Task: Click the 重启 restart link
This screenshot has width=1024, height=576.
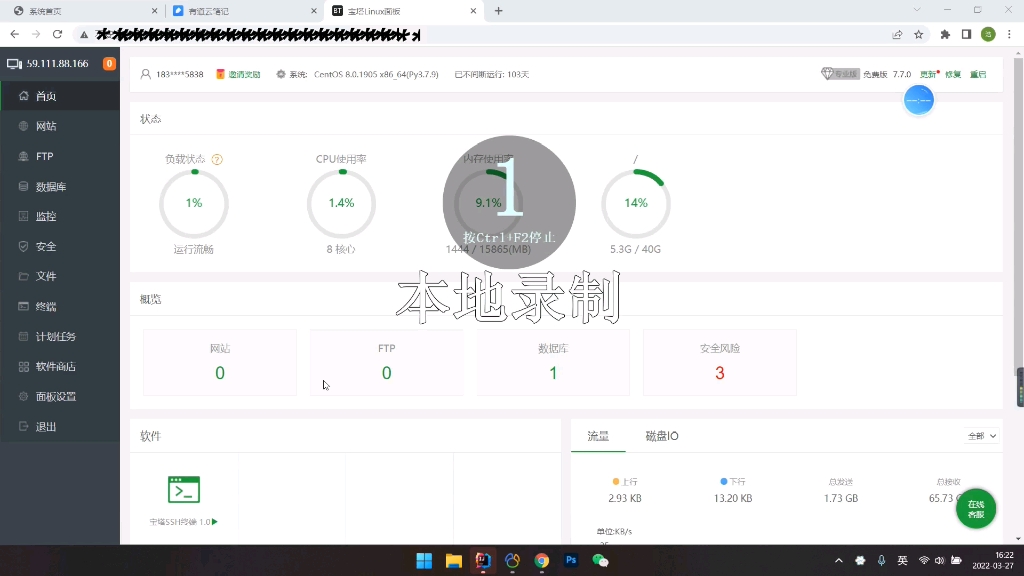Action: click(978, 74)
